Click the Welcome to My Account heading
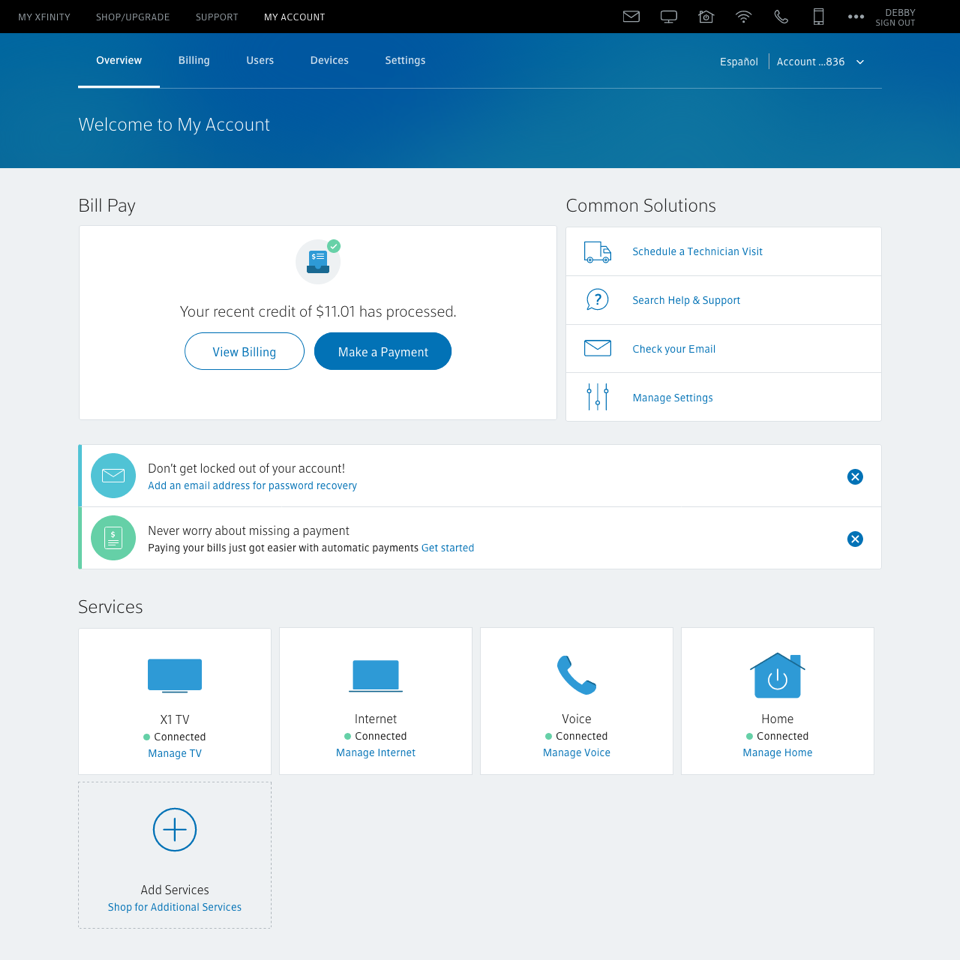The width and height of the screenshot is (960, 960). [x=174, y=125]
